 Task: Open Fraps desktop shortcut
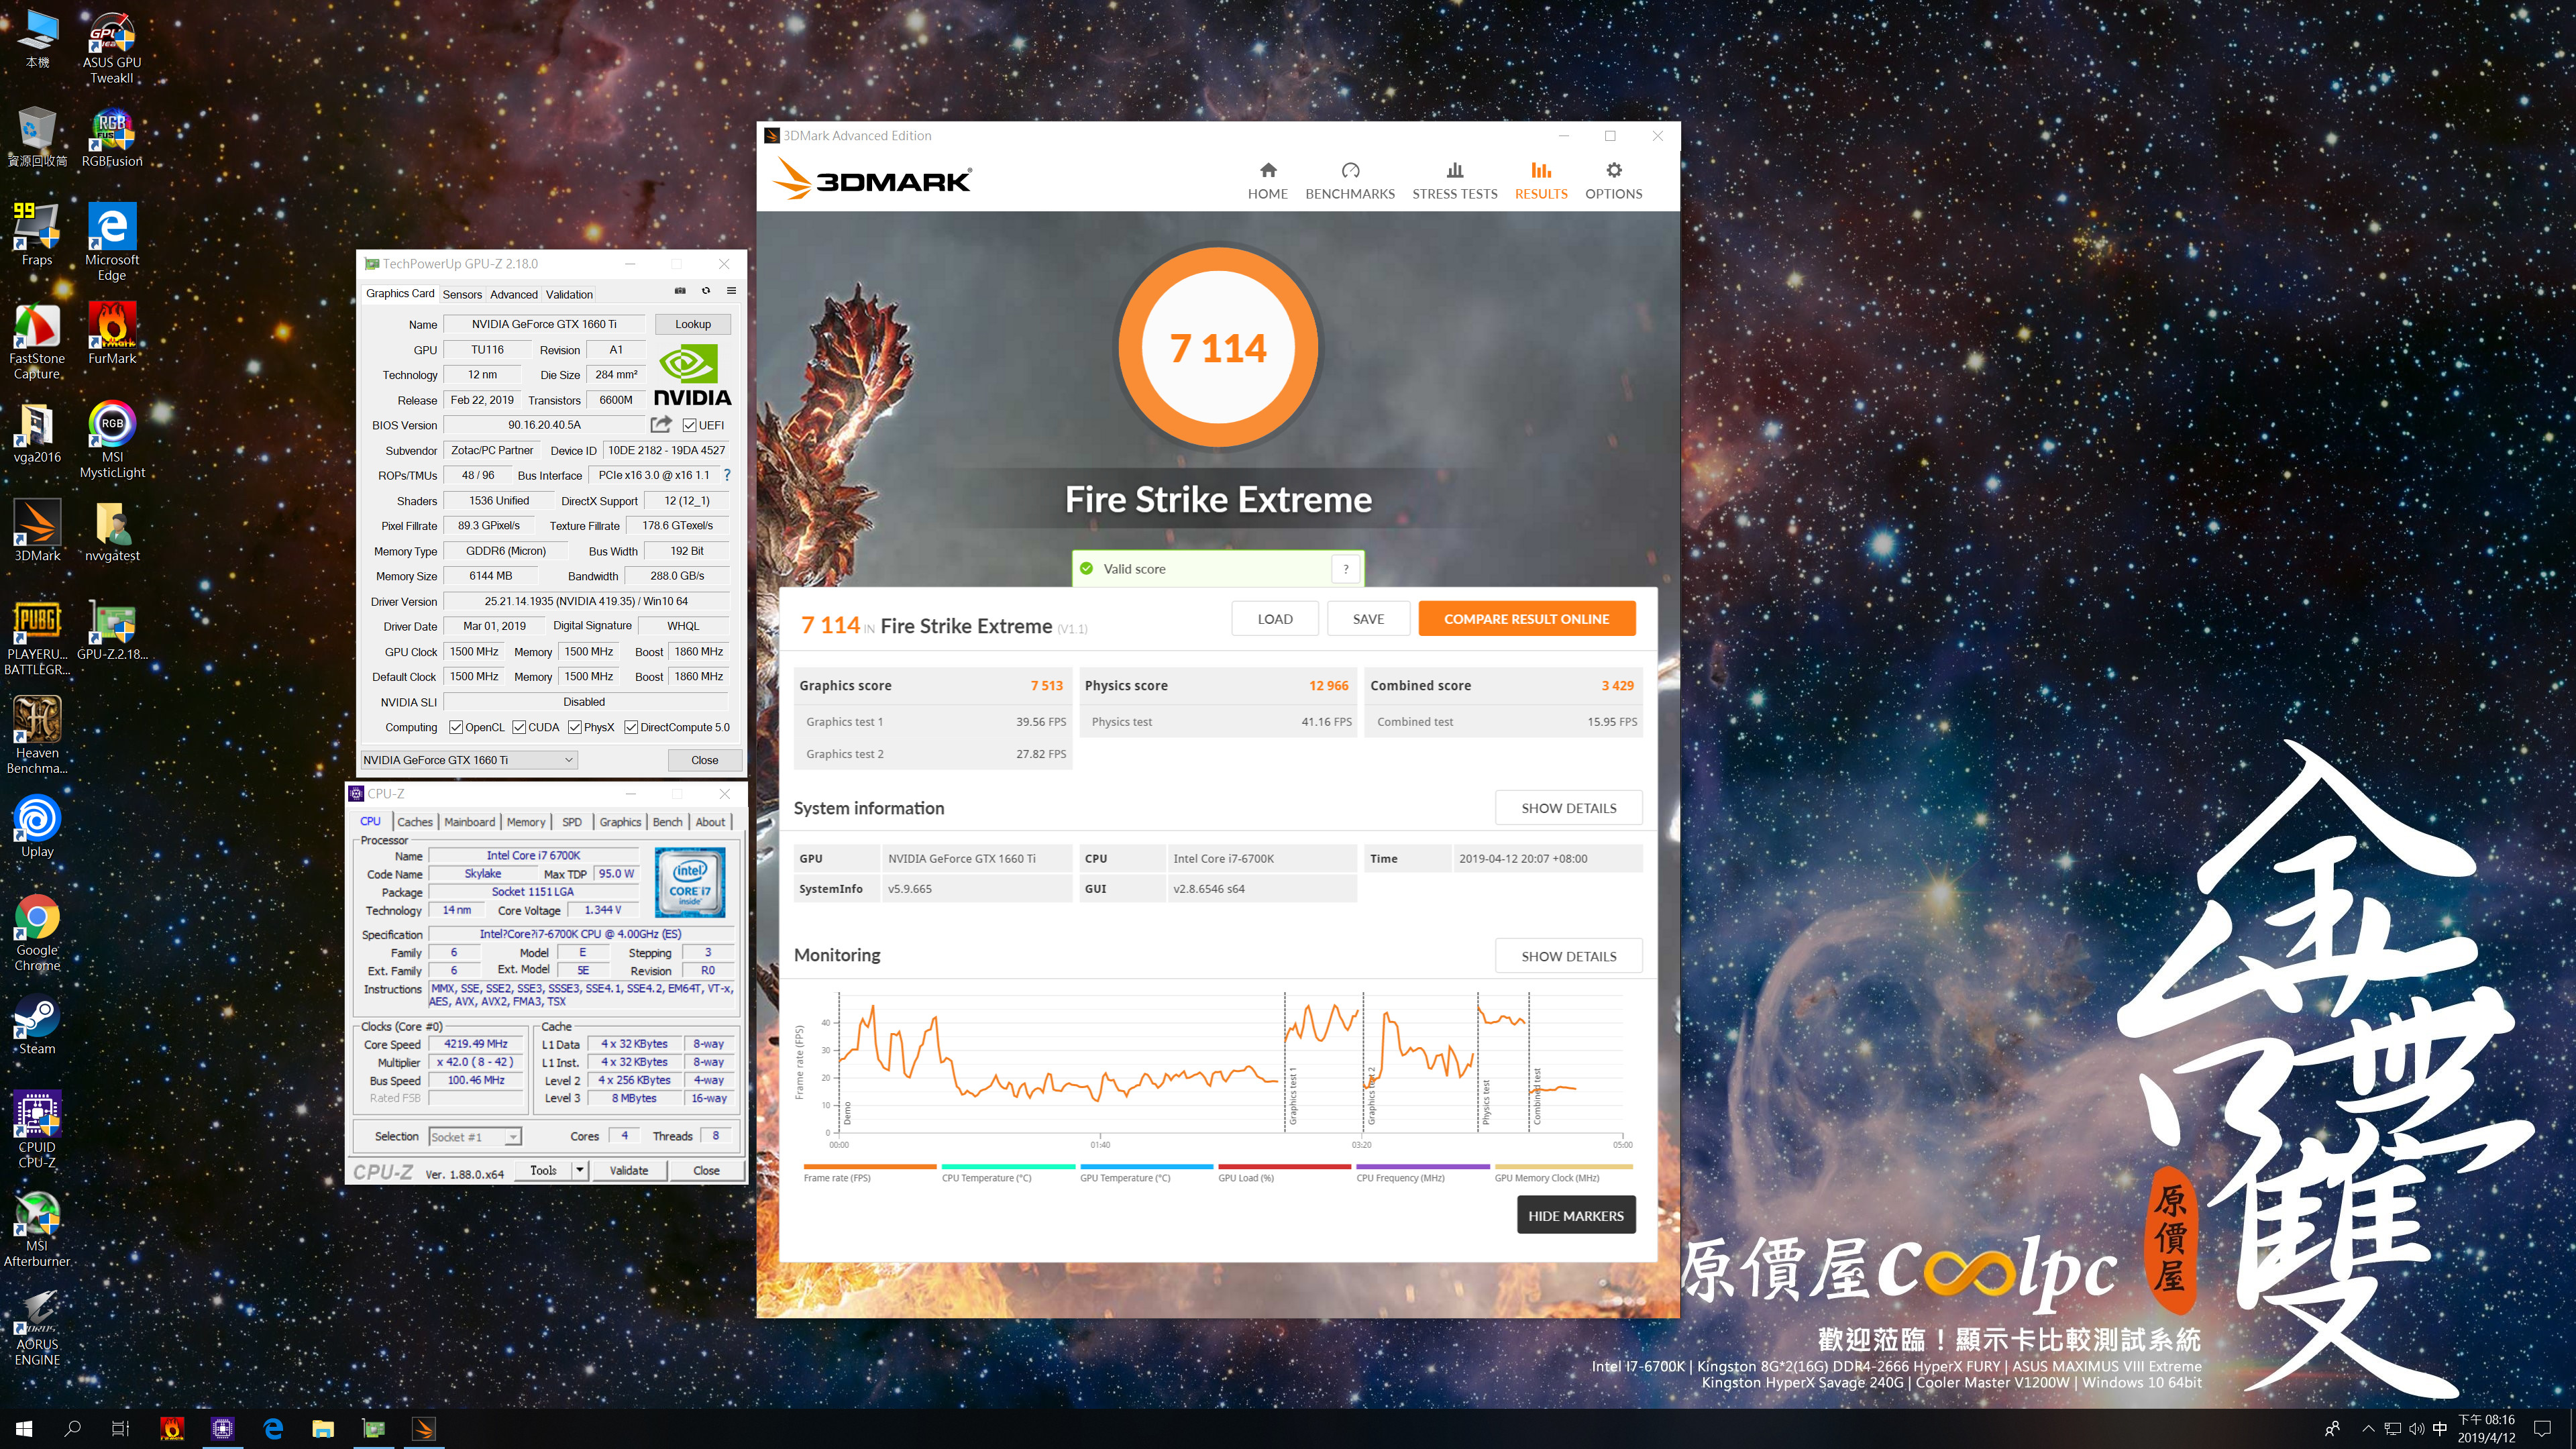[x=37, y=234]
